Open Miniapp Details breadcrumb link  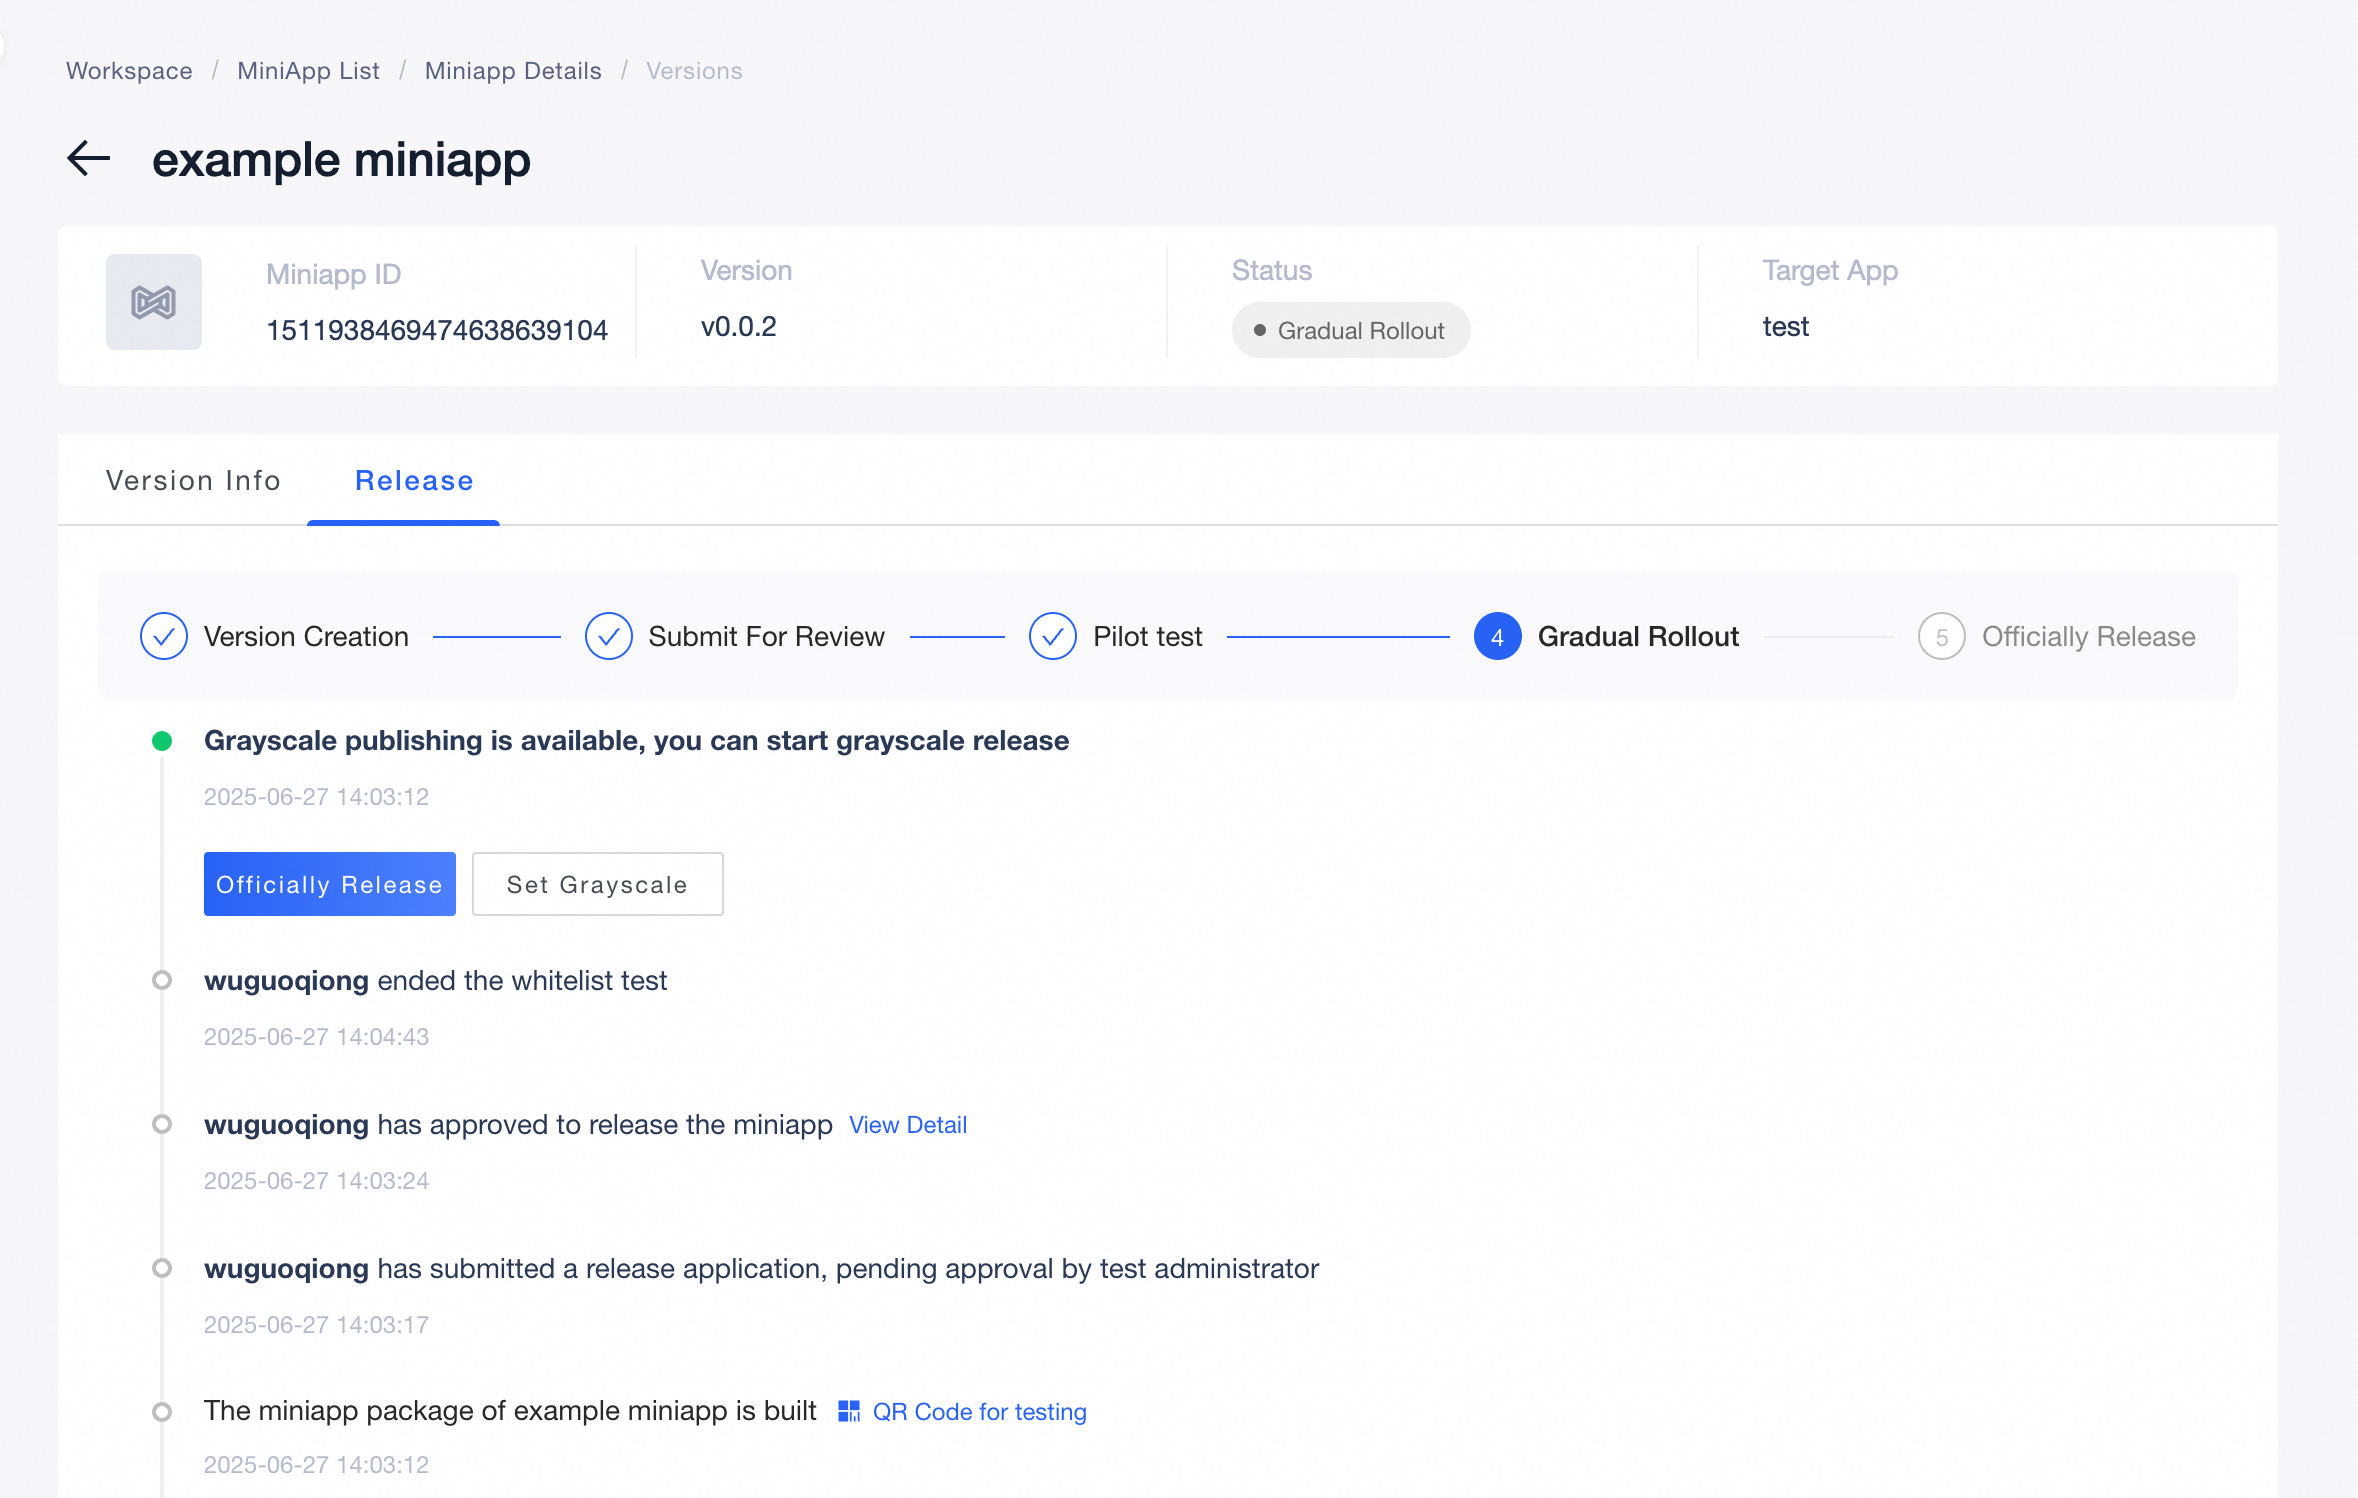[x=513, y=71]
